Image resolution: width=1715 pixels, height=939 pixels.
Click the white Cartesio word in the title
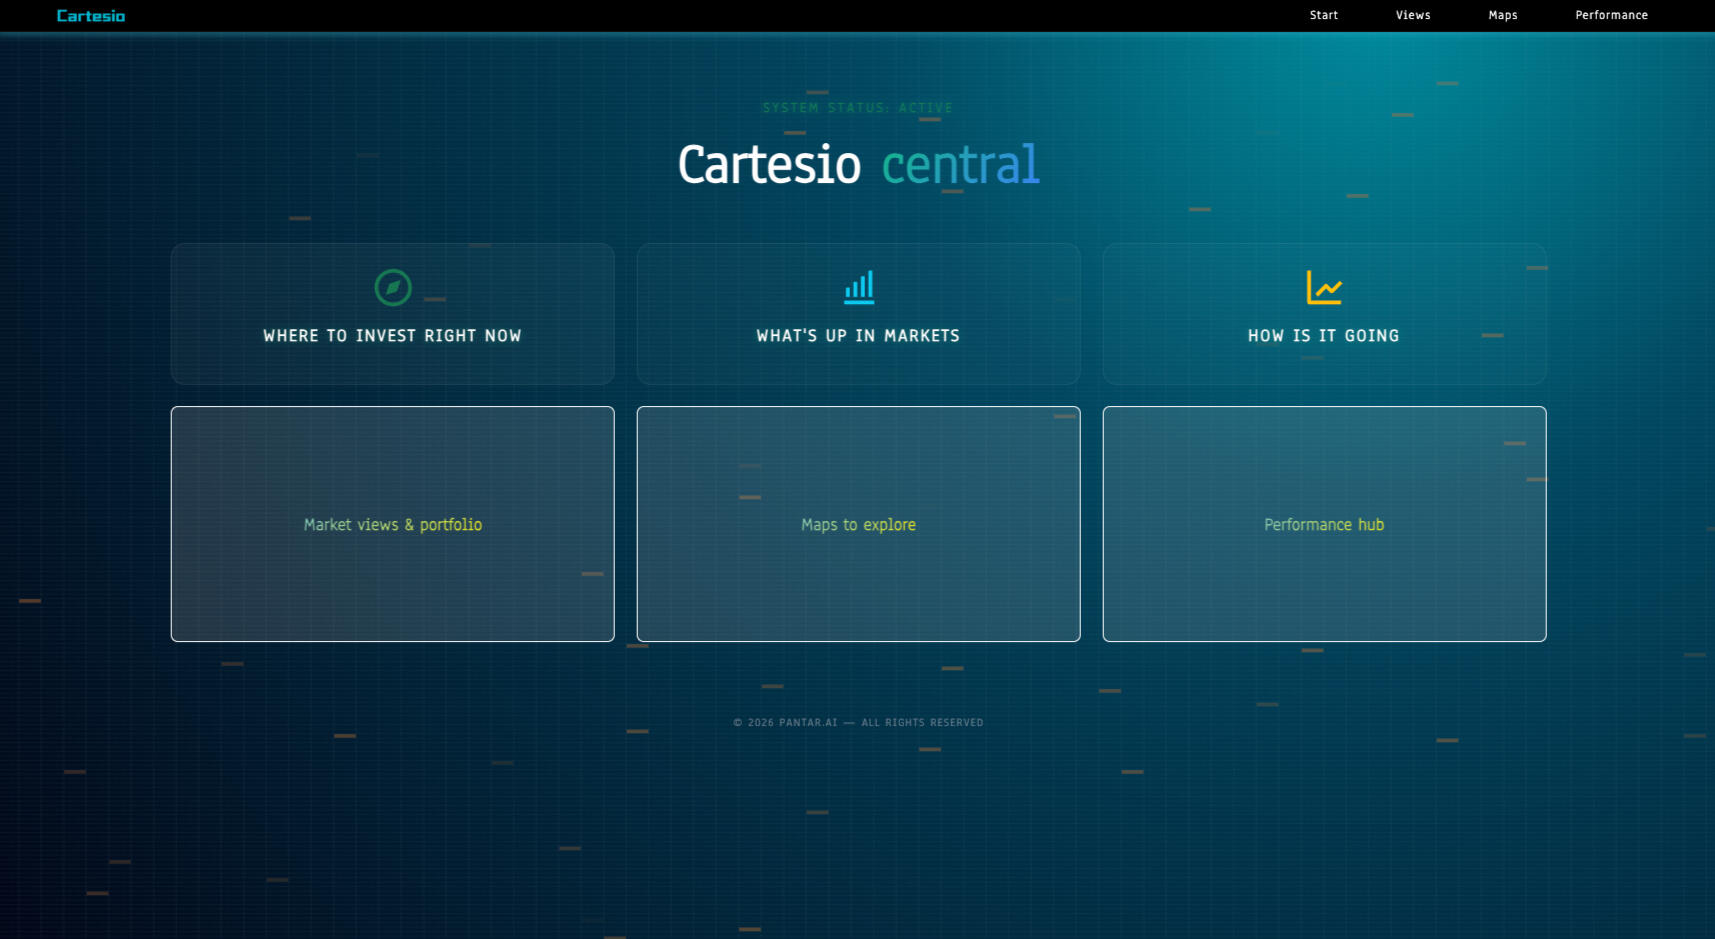(769, 165)
